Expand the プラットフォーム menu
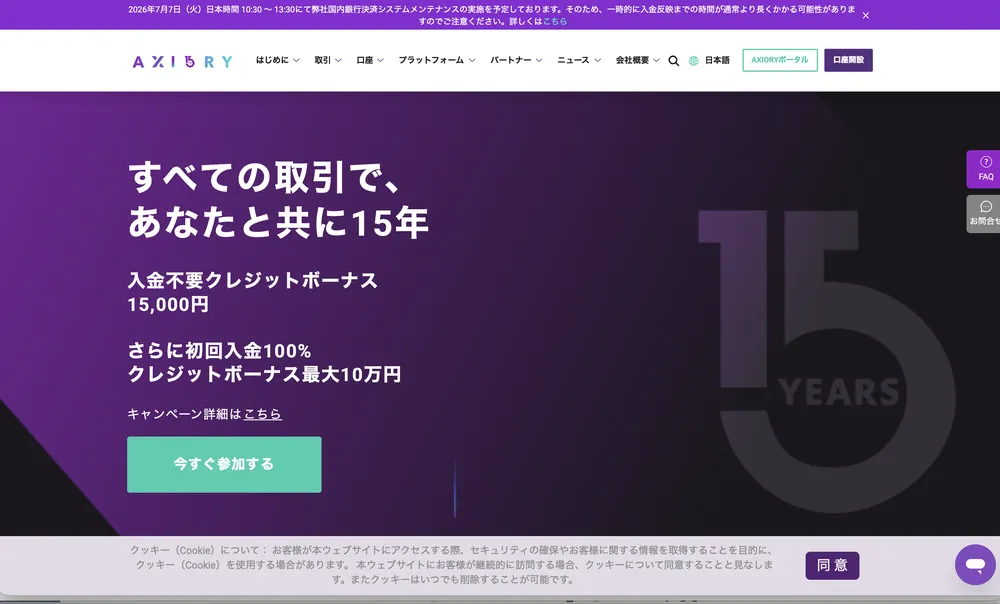This screenshot has width=1000, height=604. (437, 60)
